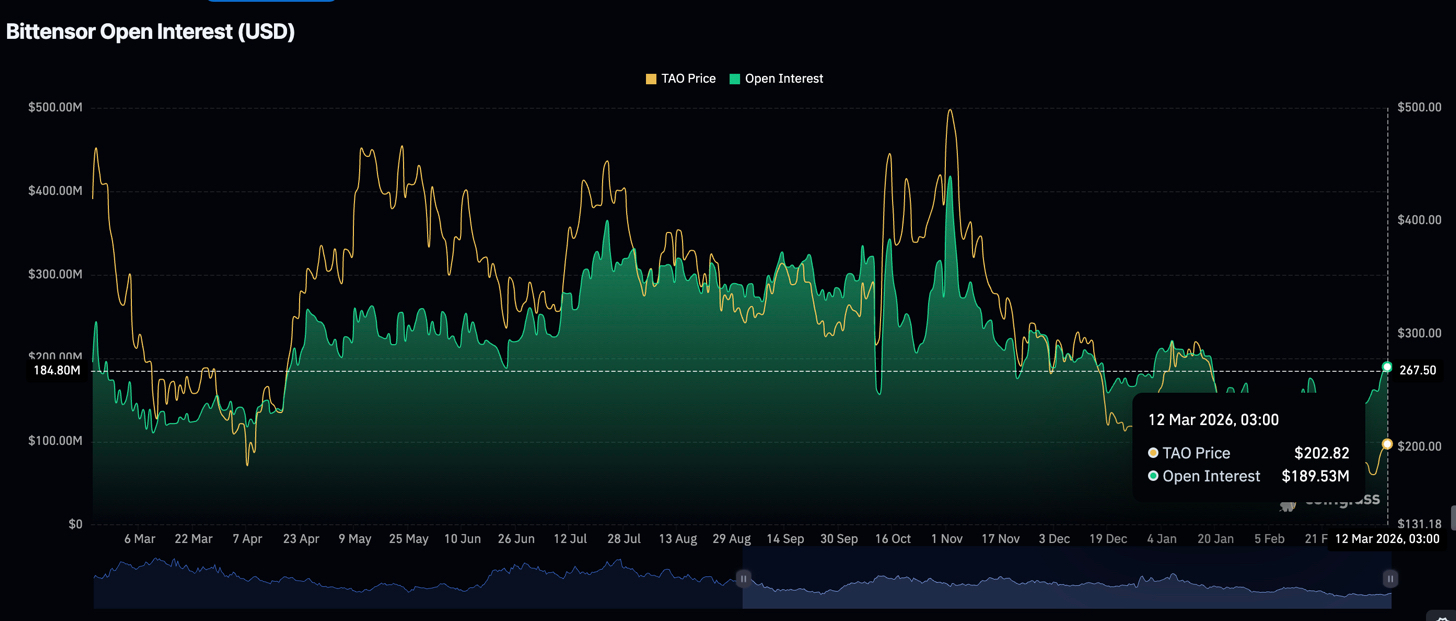Screen dimensions: 1456x621
Task: Select the yellow TAO Price endpoint marker
Action: point(1387,444)
